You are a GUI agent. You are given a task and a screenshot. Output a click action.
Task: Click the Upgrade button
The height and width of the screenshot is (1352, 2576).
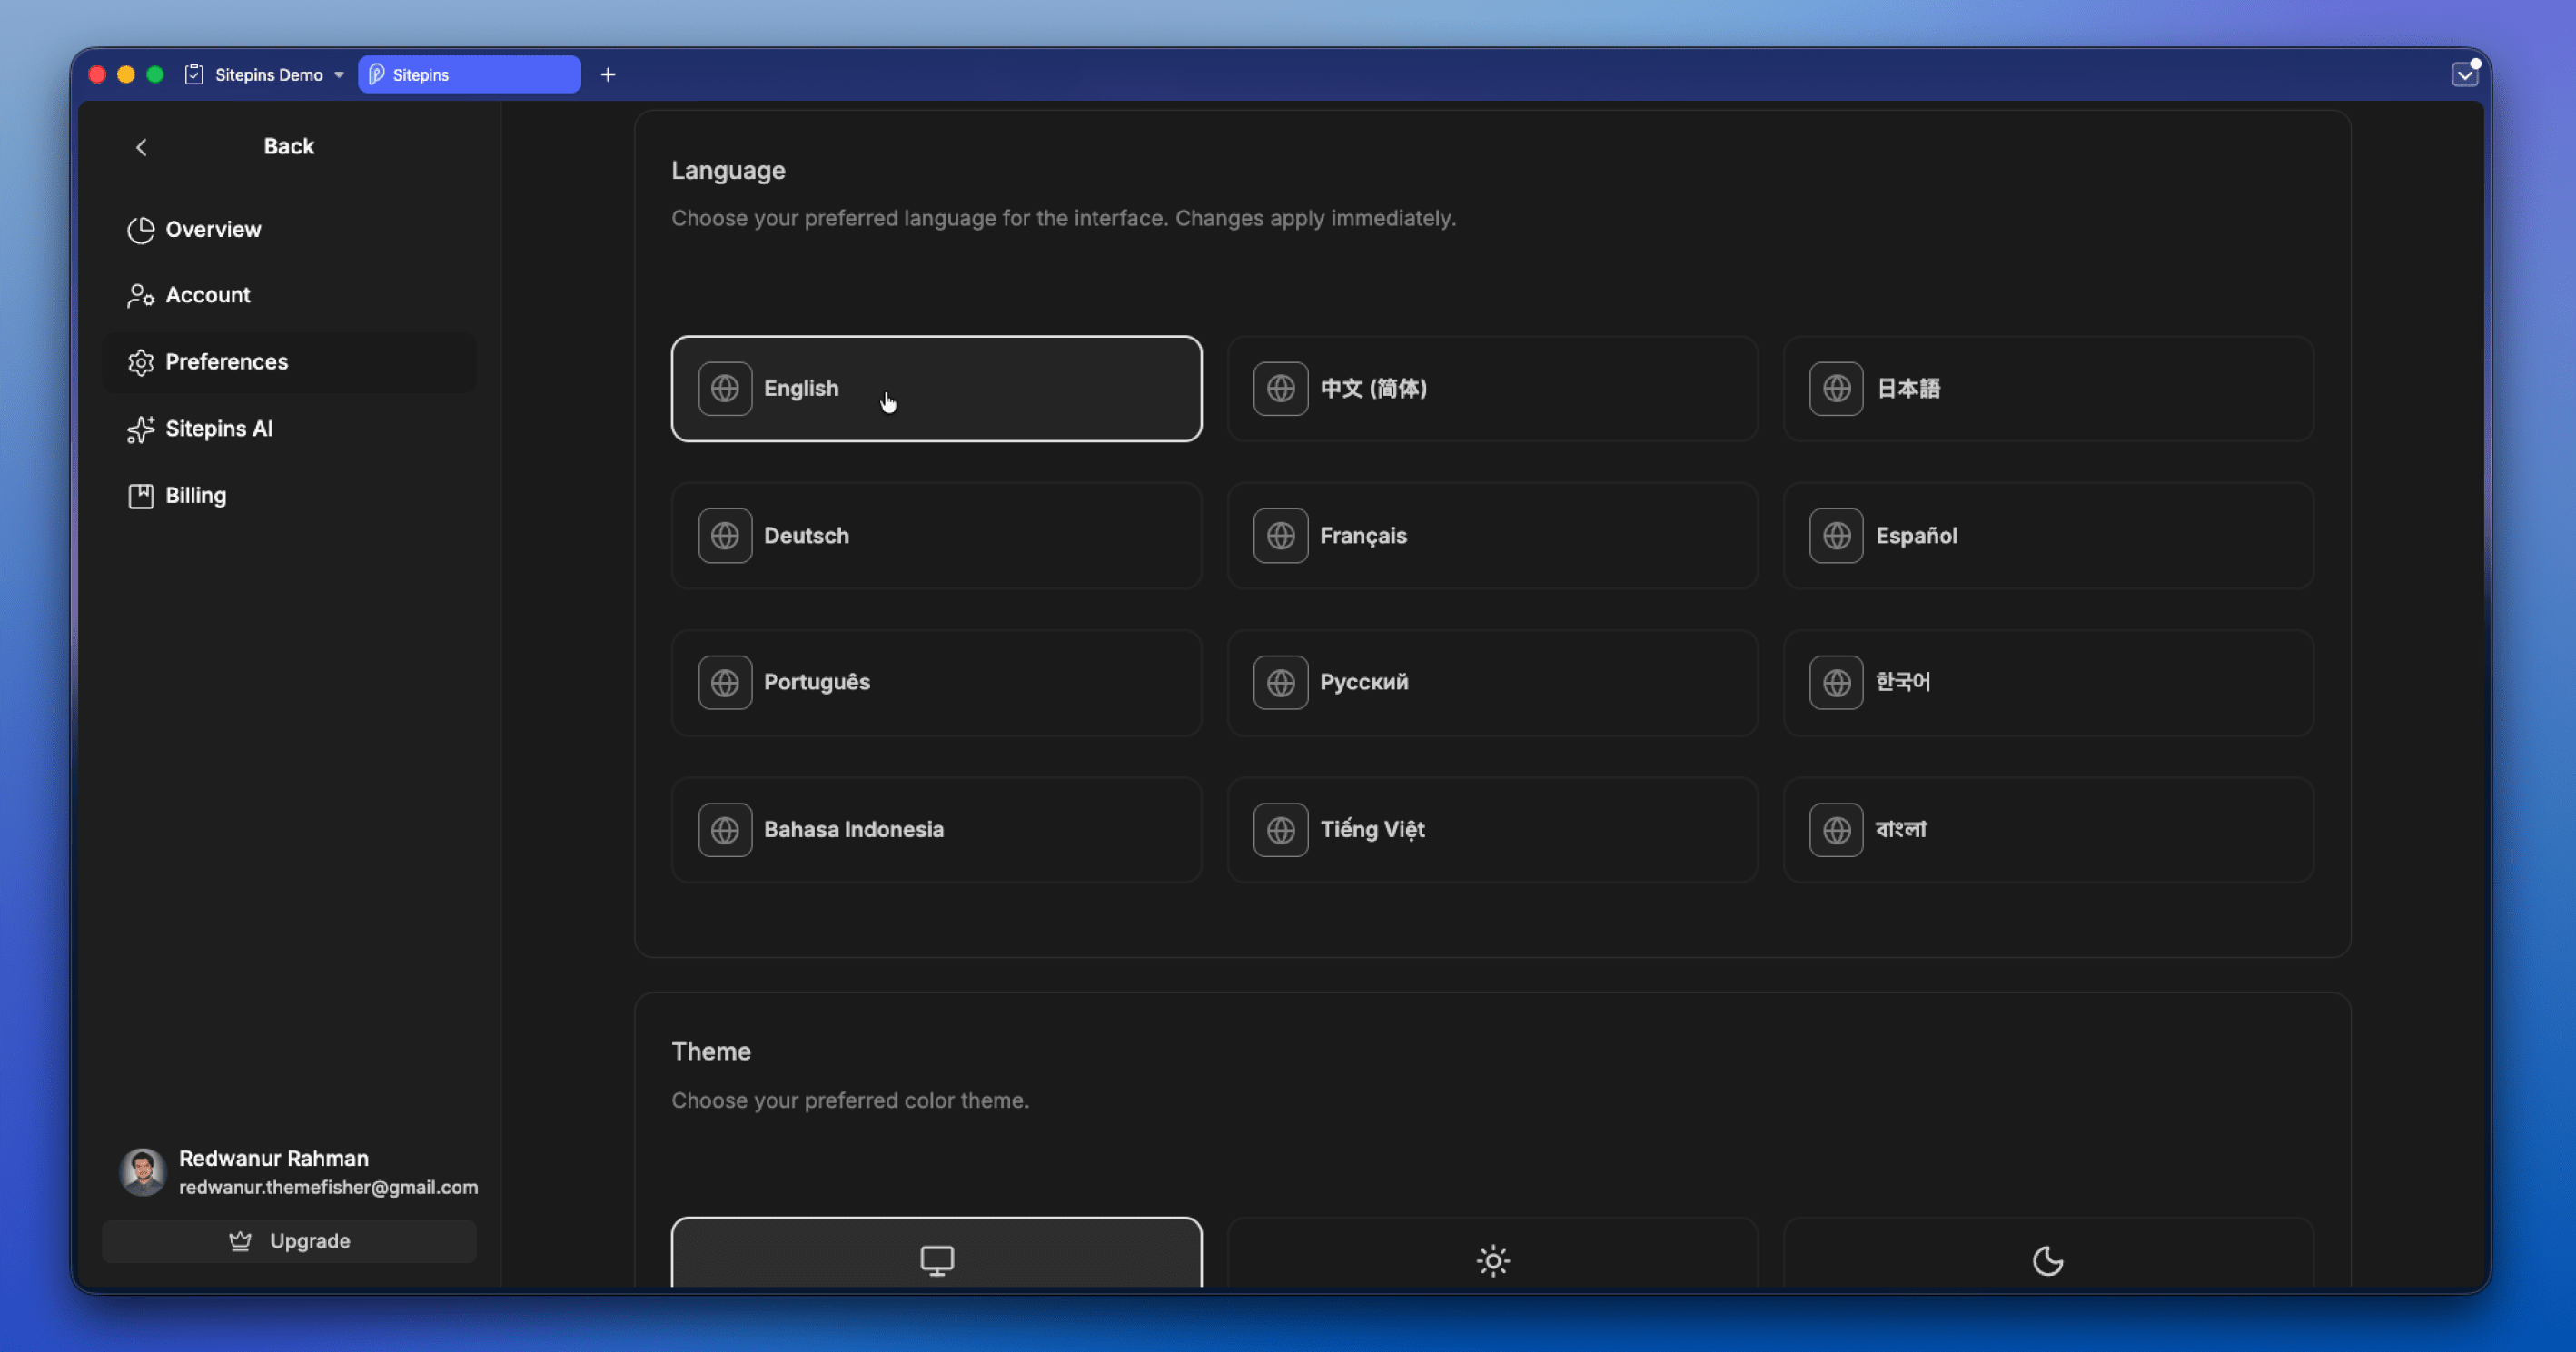[x=289, y=1241]
